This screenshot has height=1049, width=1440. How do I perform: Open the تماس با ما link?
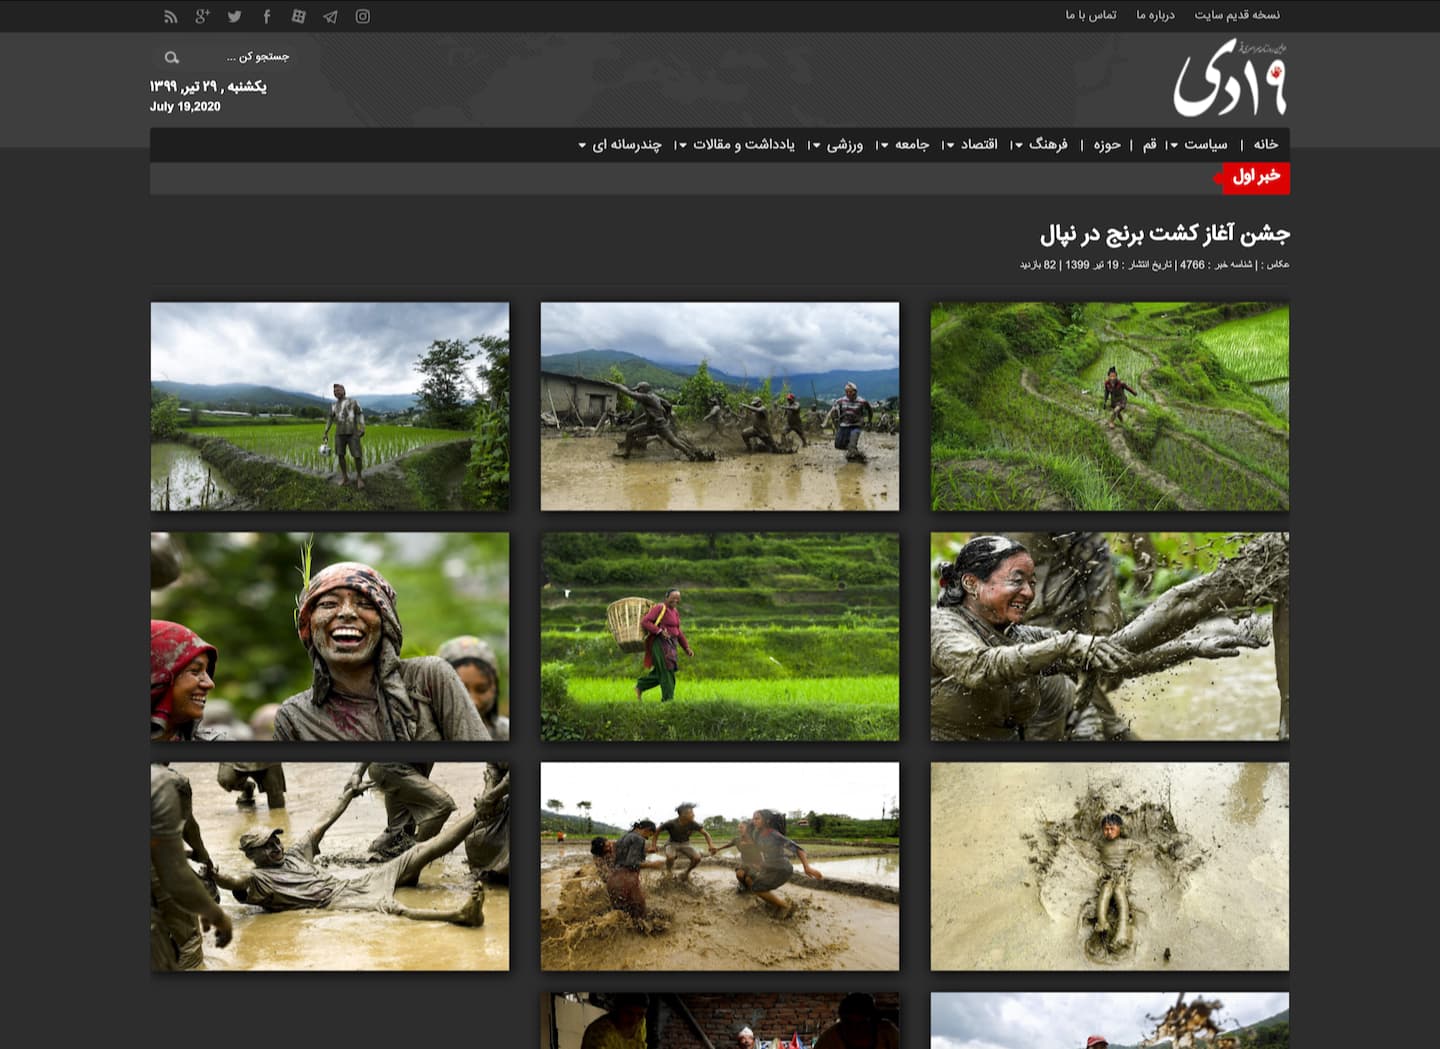[1090, 15]
